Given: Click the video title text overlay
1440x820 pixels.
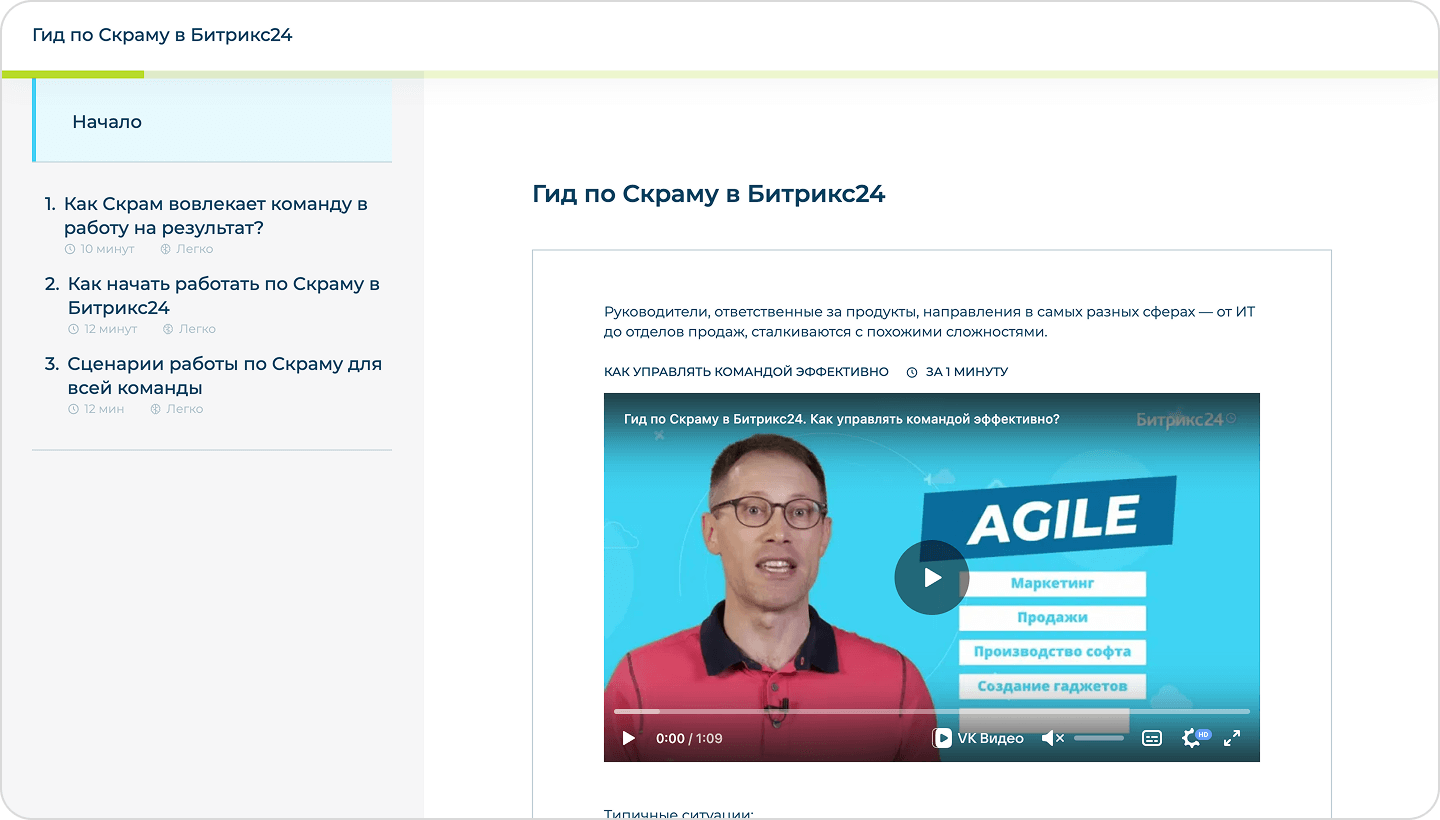Looking at the screenshot, I should [x=841, y=420].
